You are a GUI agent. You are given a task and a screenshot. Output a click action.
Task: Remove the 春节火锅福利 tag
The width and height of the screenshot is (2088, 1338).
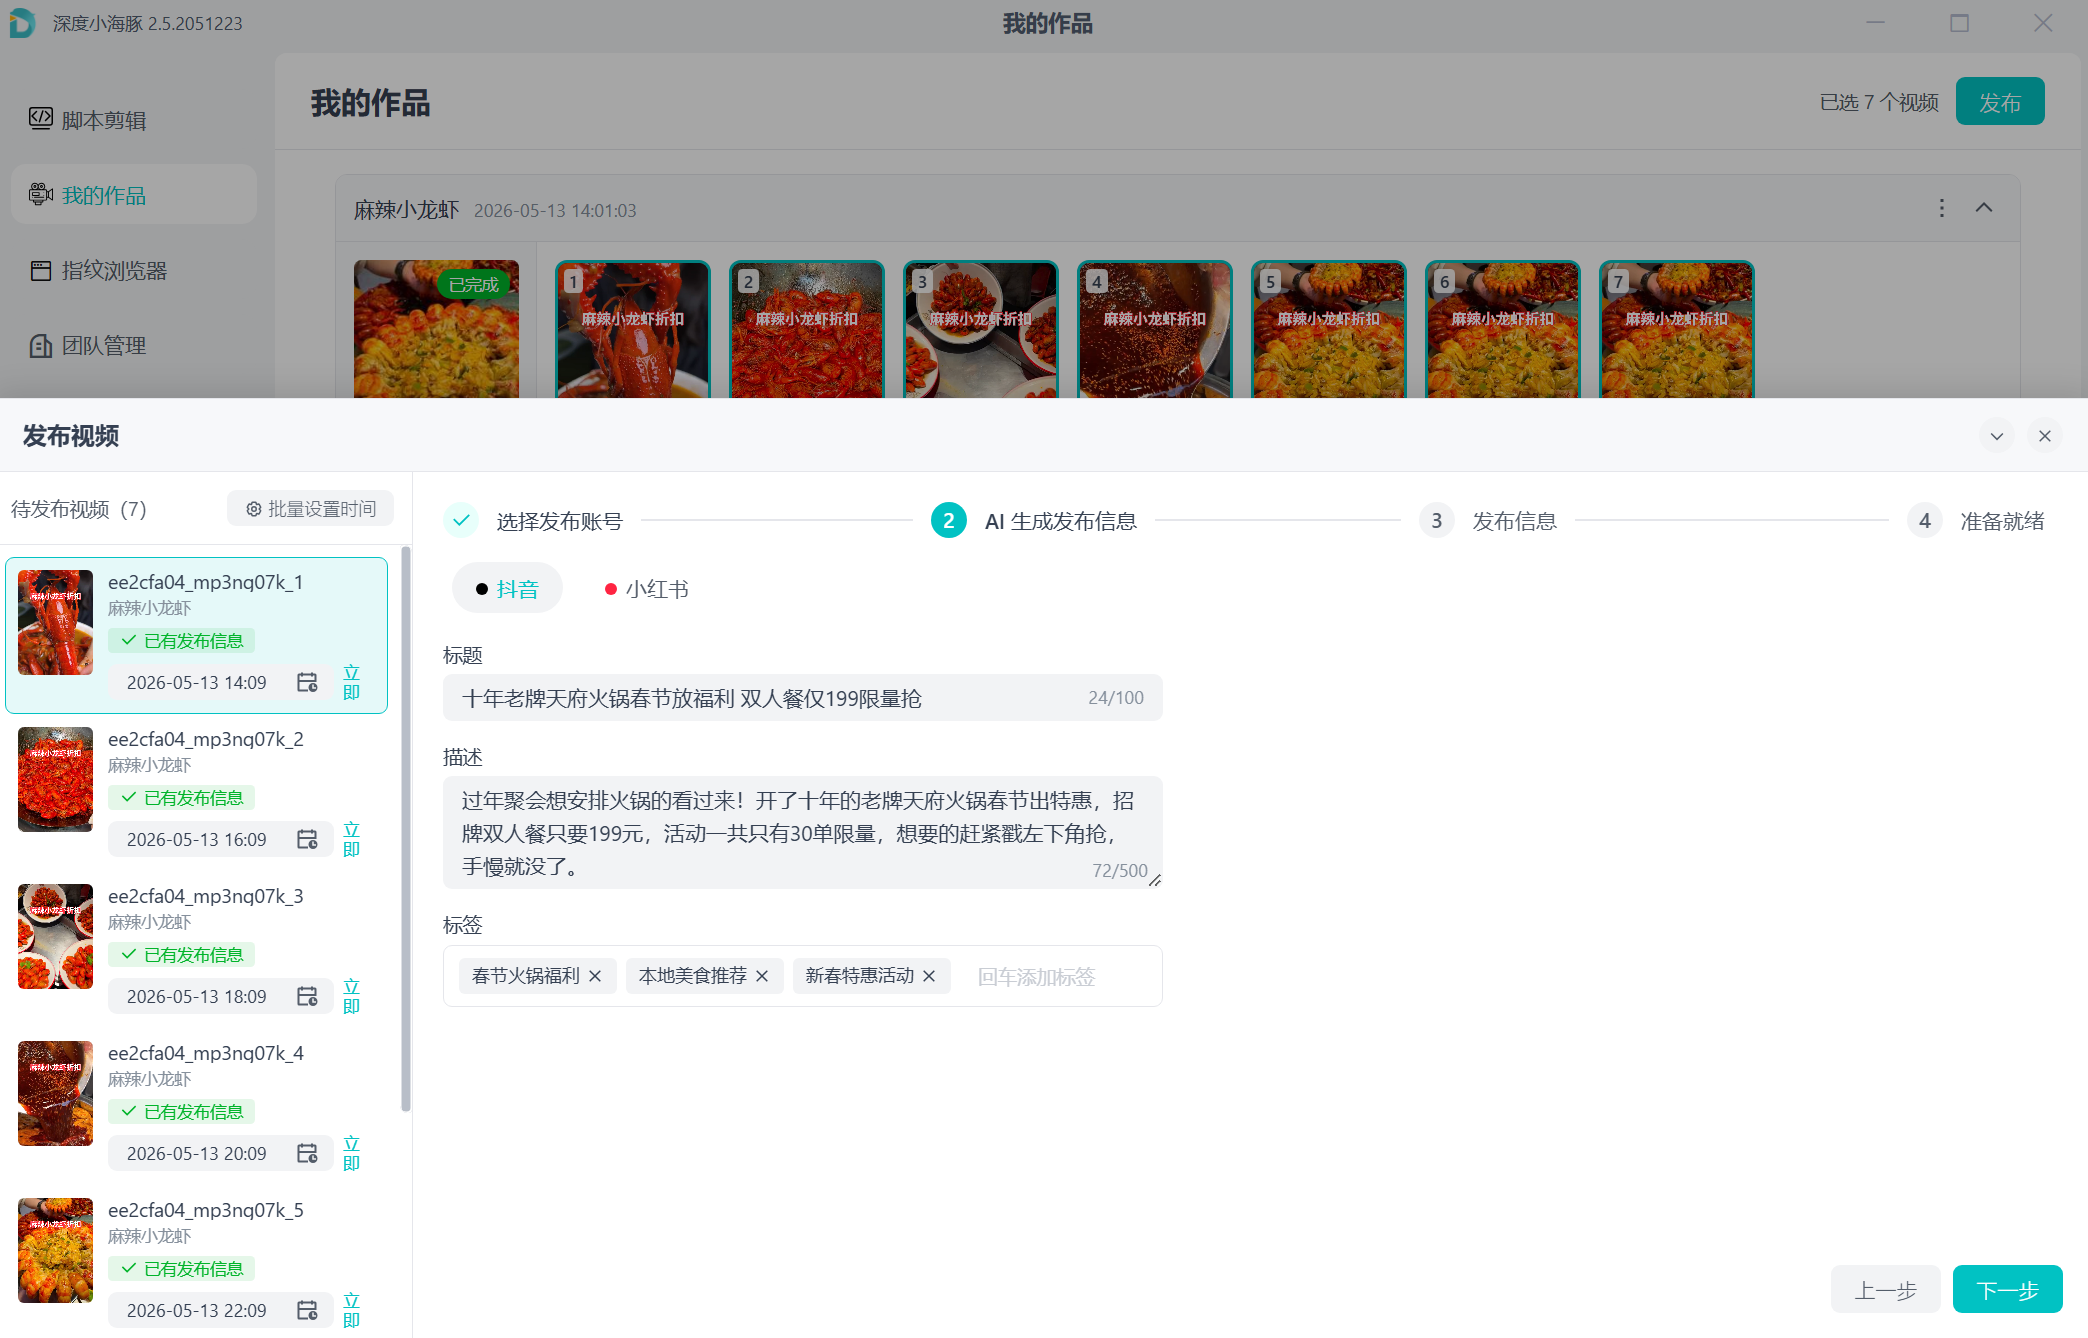(x=595, y=976)
